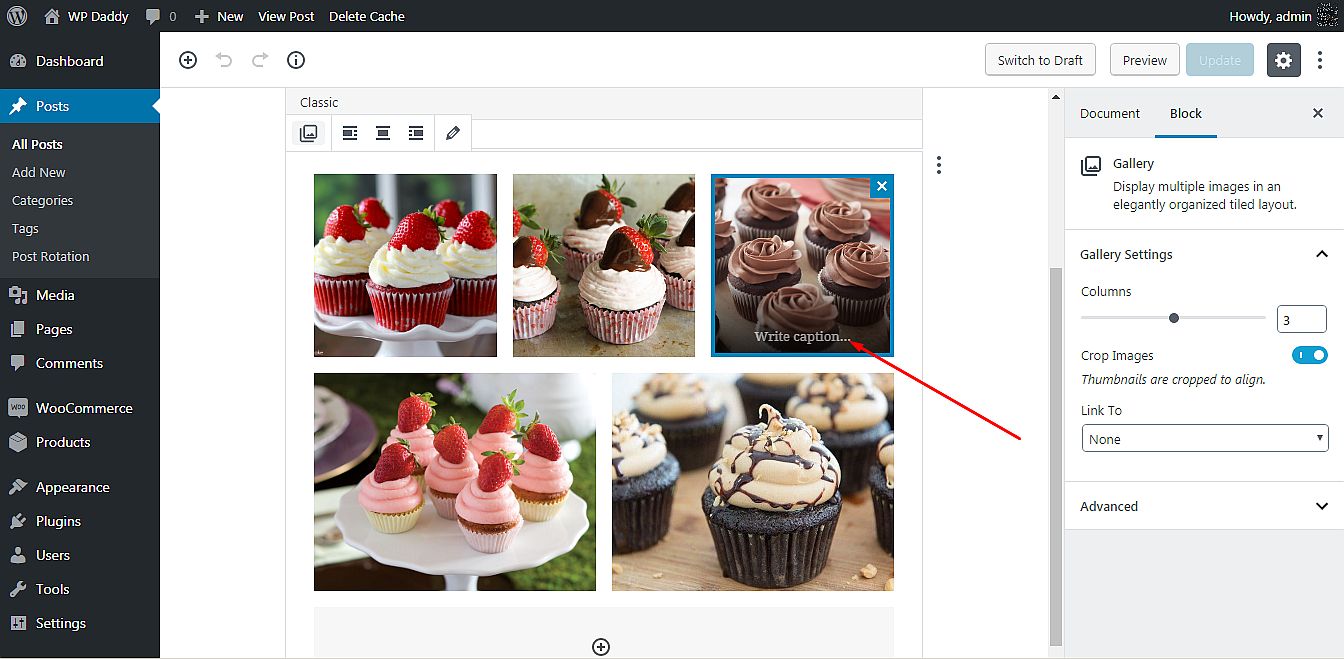Select the chocolate drizzle cupcake image
This screenshot has height=659, width=1344.
pos(753,482)
